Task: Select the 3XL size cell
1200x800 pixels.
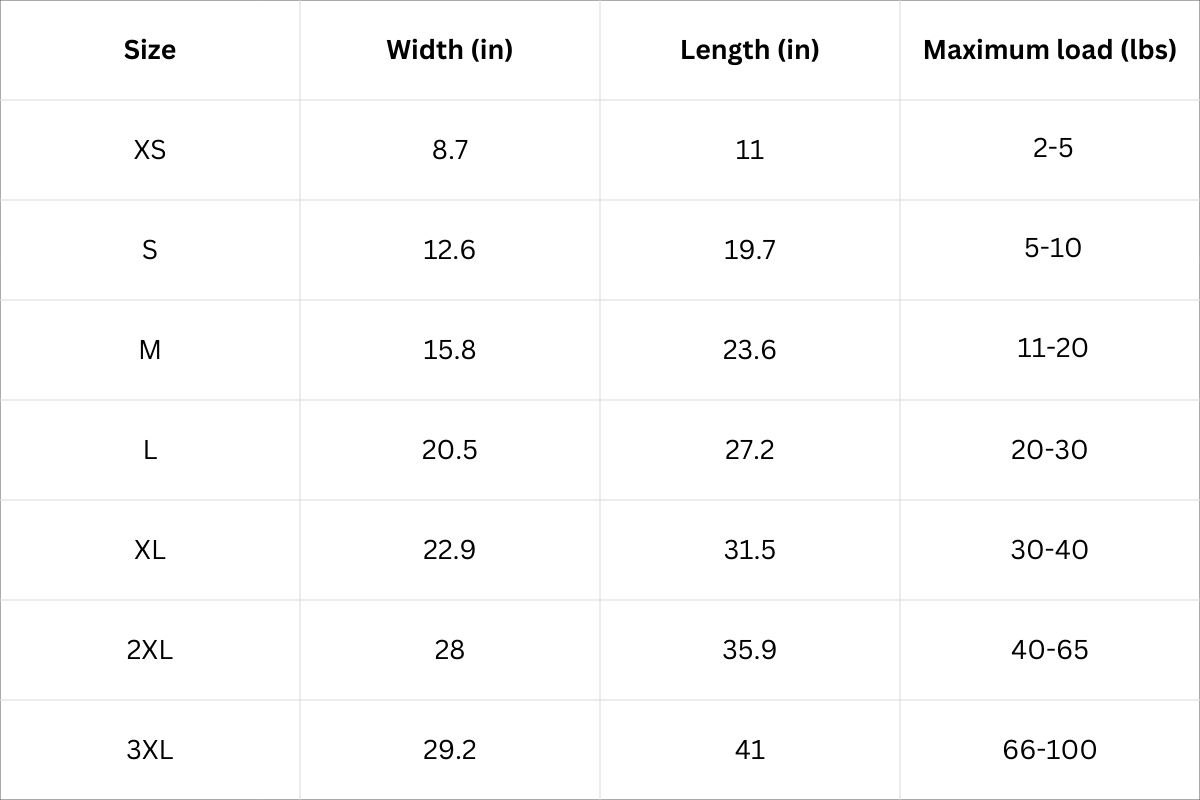Action: point(150,750)
